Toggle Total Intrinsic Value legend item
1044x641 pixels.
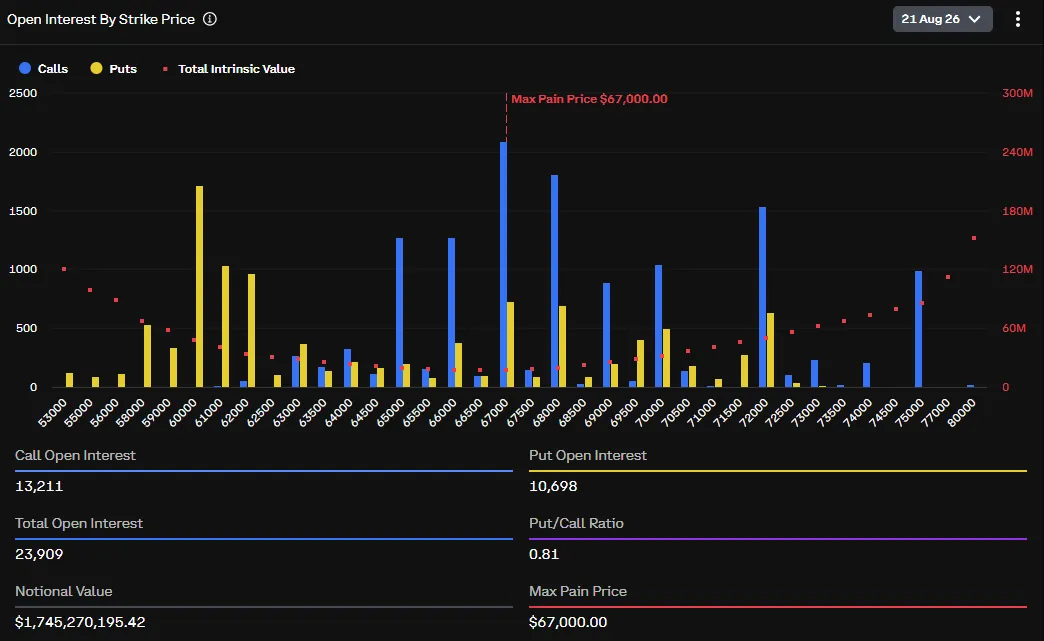click(228, 69)
